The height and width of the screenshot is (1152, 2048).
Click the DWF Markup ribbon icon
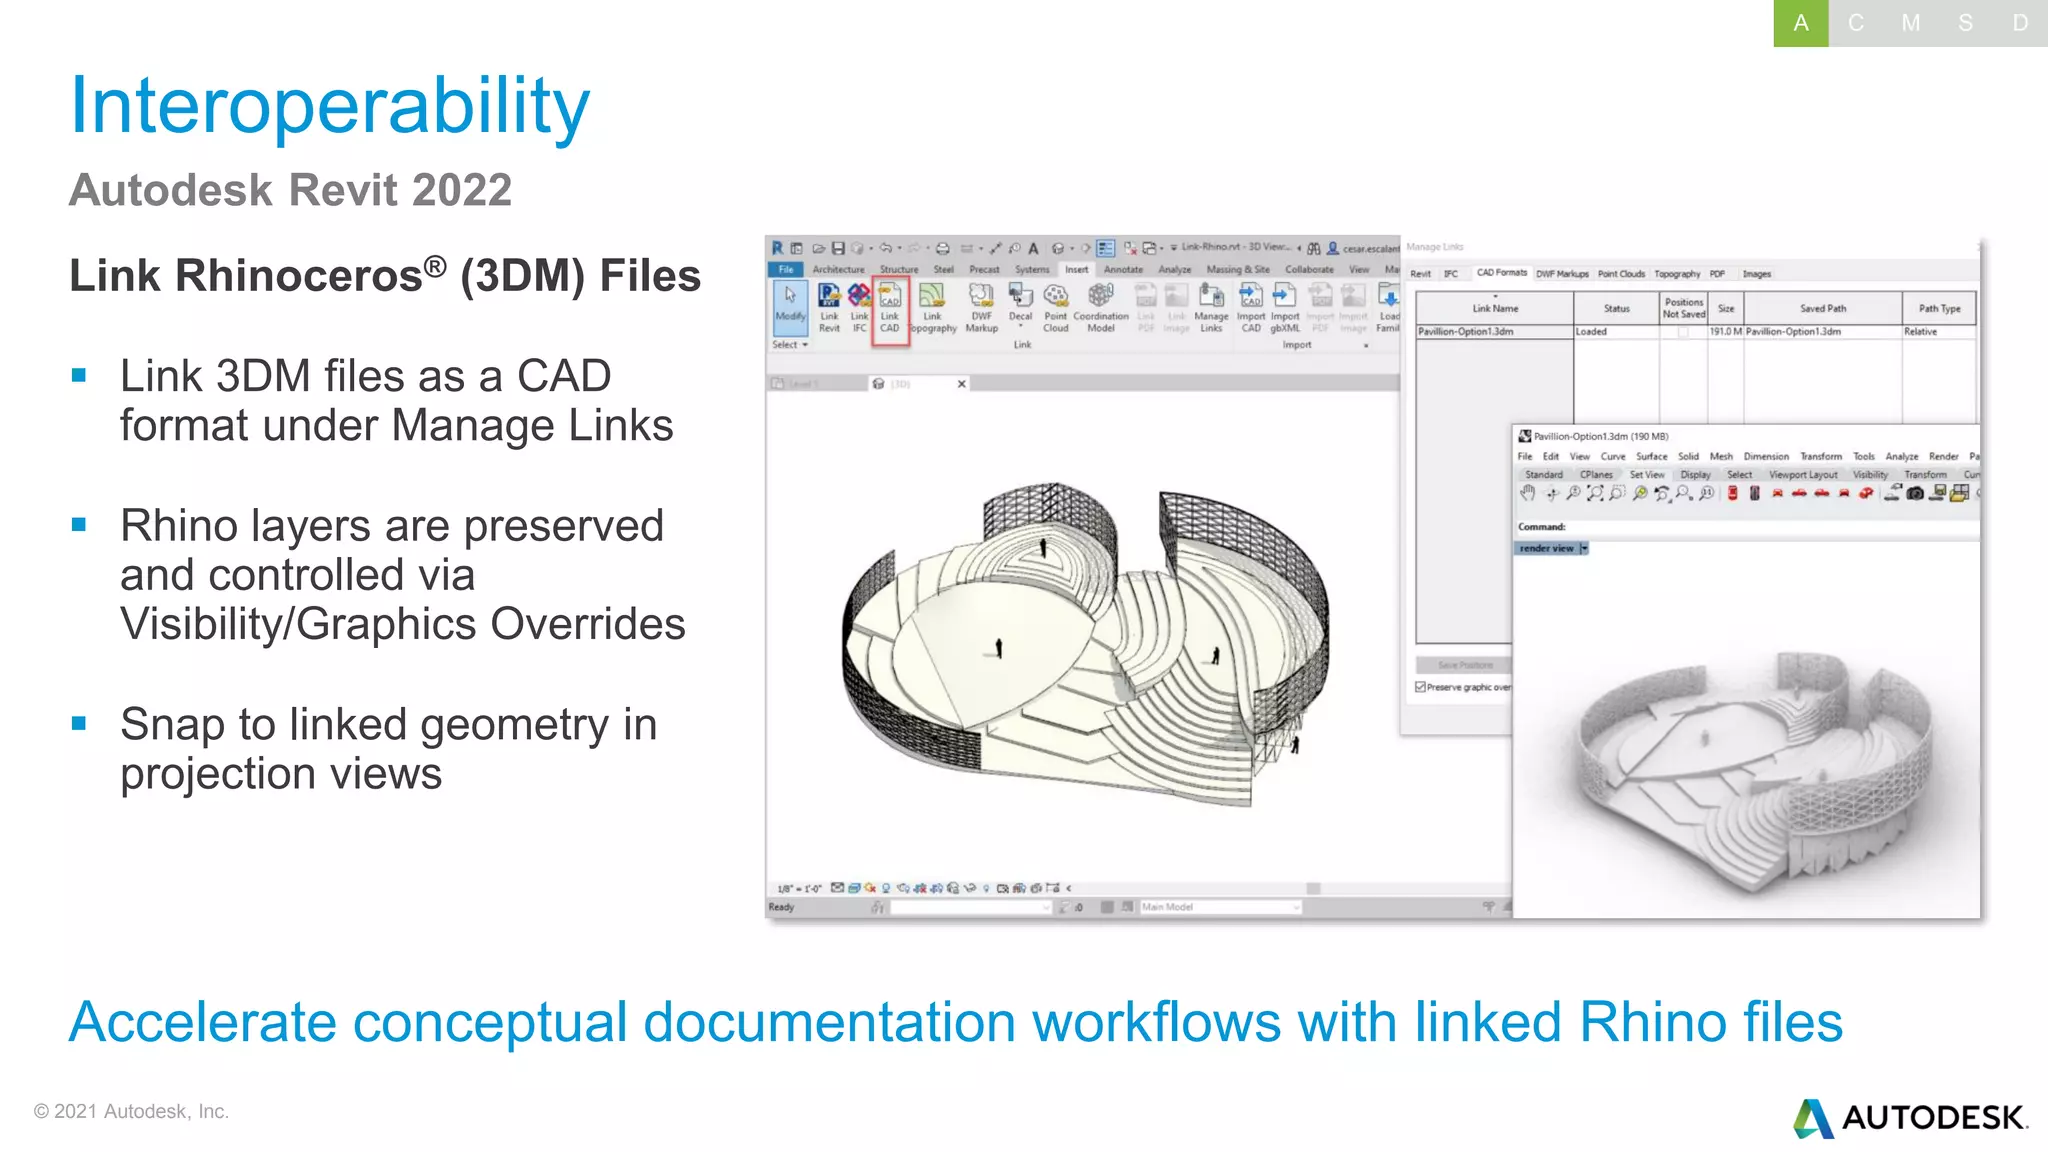coord(981,307)
